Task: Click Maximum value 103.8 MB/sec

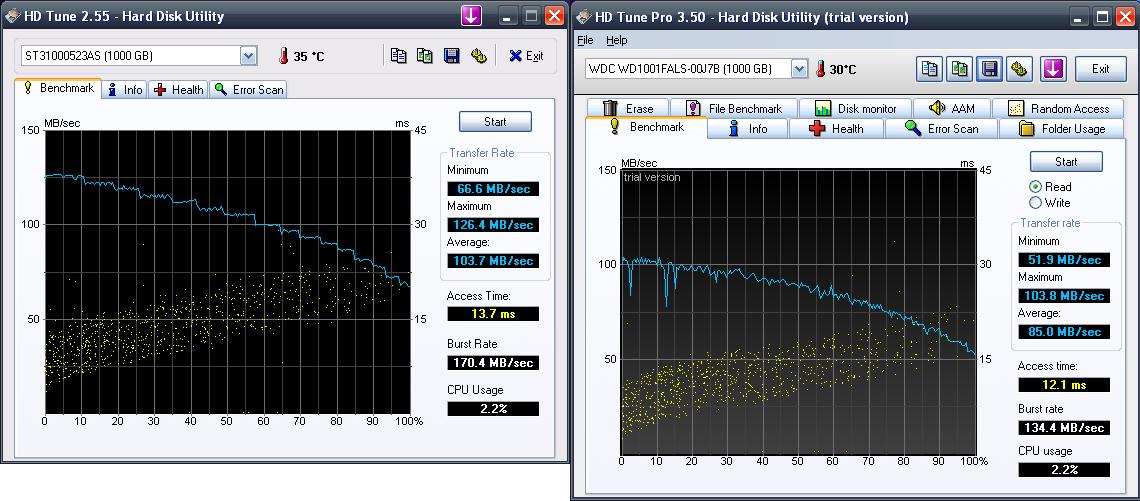Action: click(1064, 296)
